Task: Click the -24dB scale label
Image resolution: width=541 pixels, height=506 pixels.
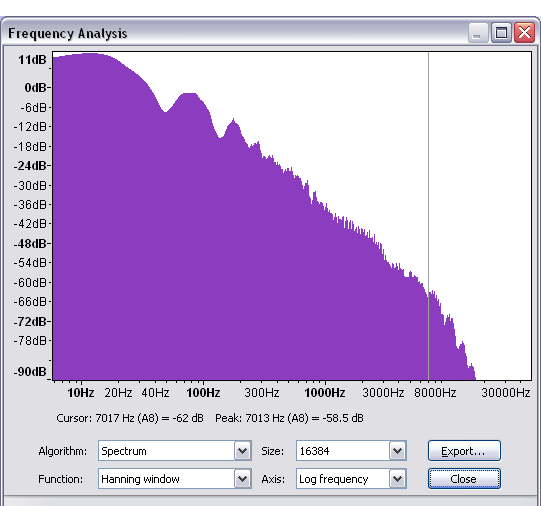Action: click(x=30, y=166)
